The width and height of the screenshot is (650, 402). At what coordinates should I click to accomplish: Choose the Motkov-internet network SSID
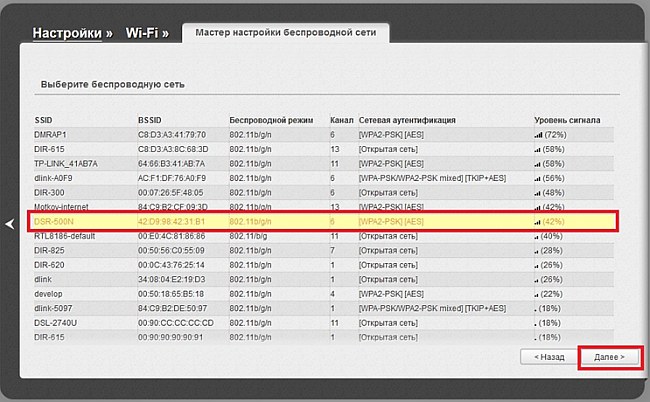[63, 207]
